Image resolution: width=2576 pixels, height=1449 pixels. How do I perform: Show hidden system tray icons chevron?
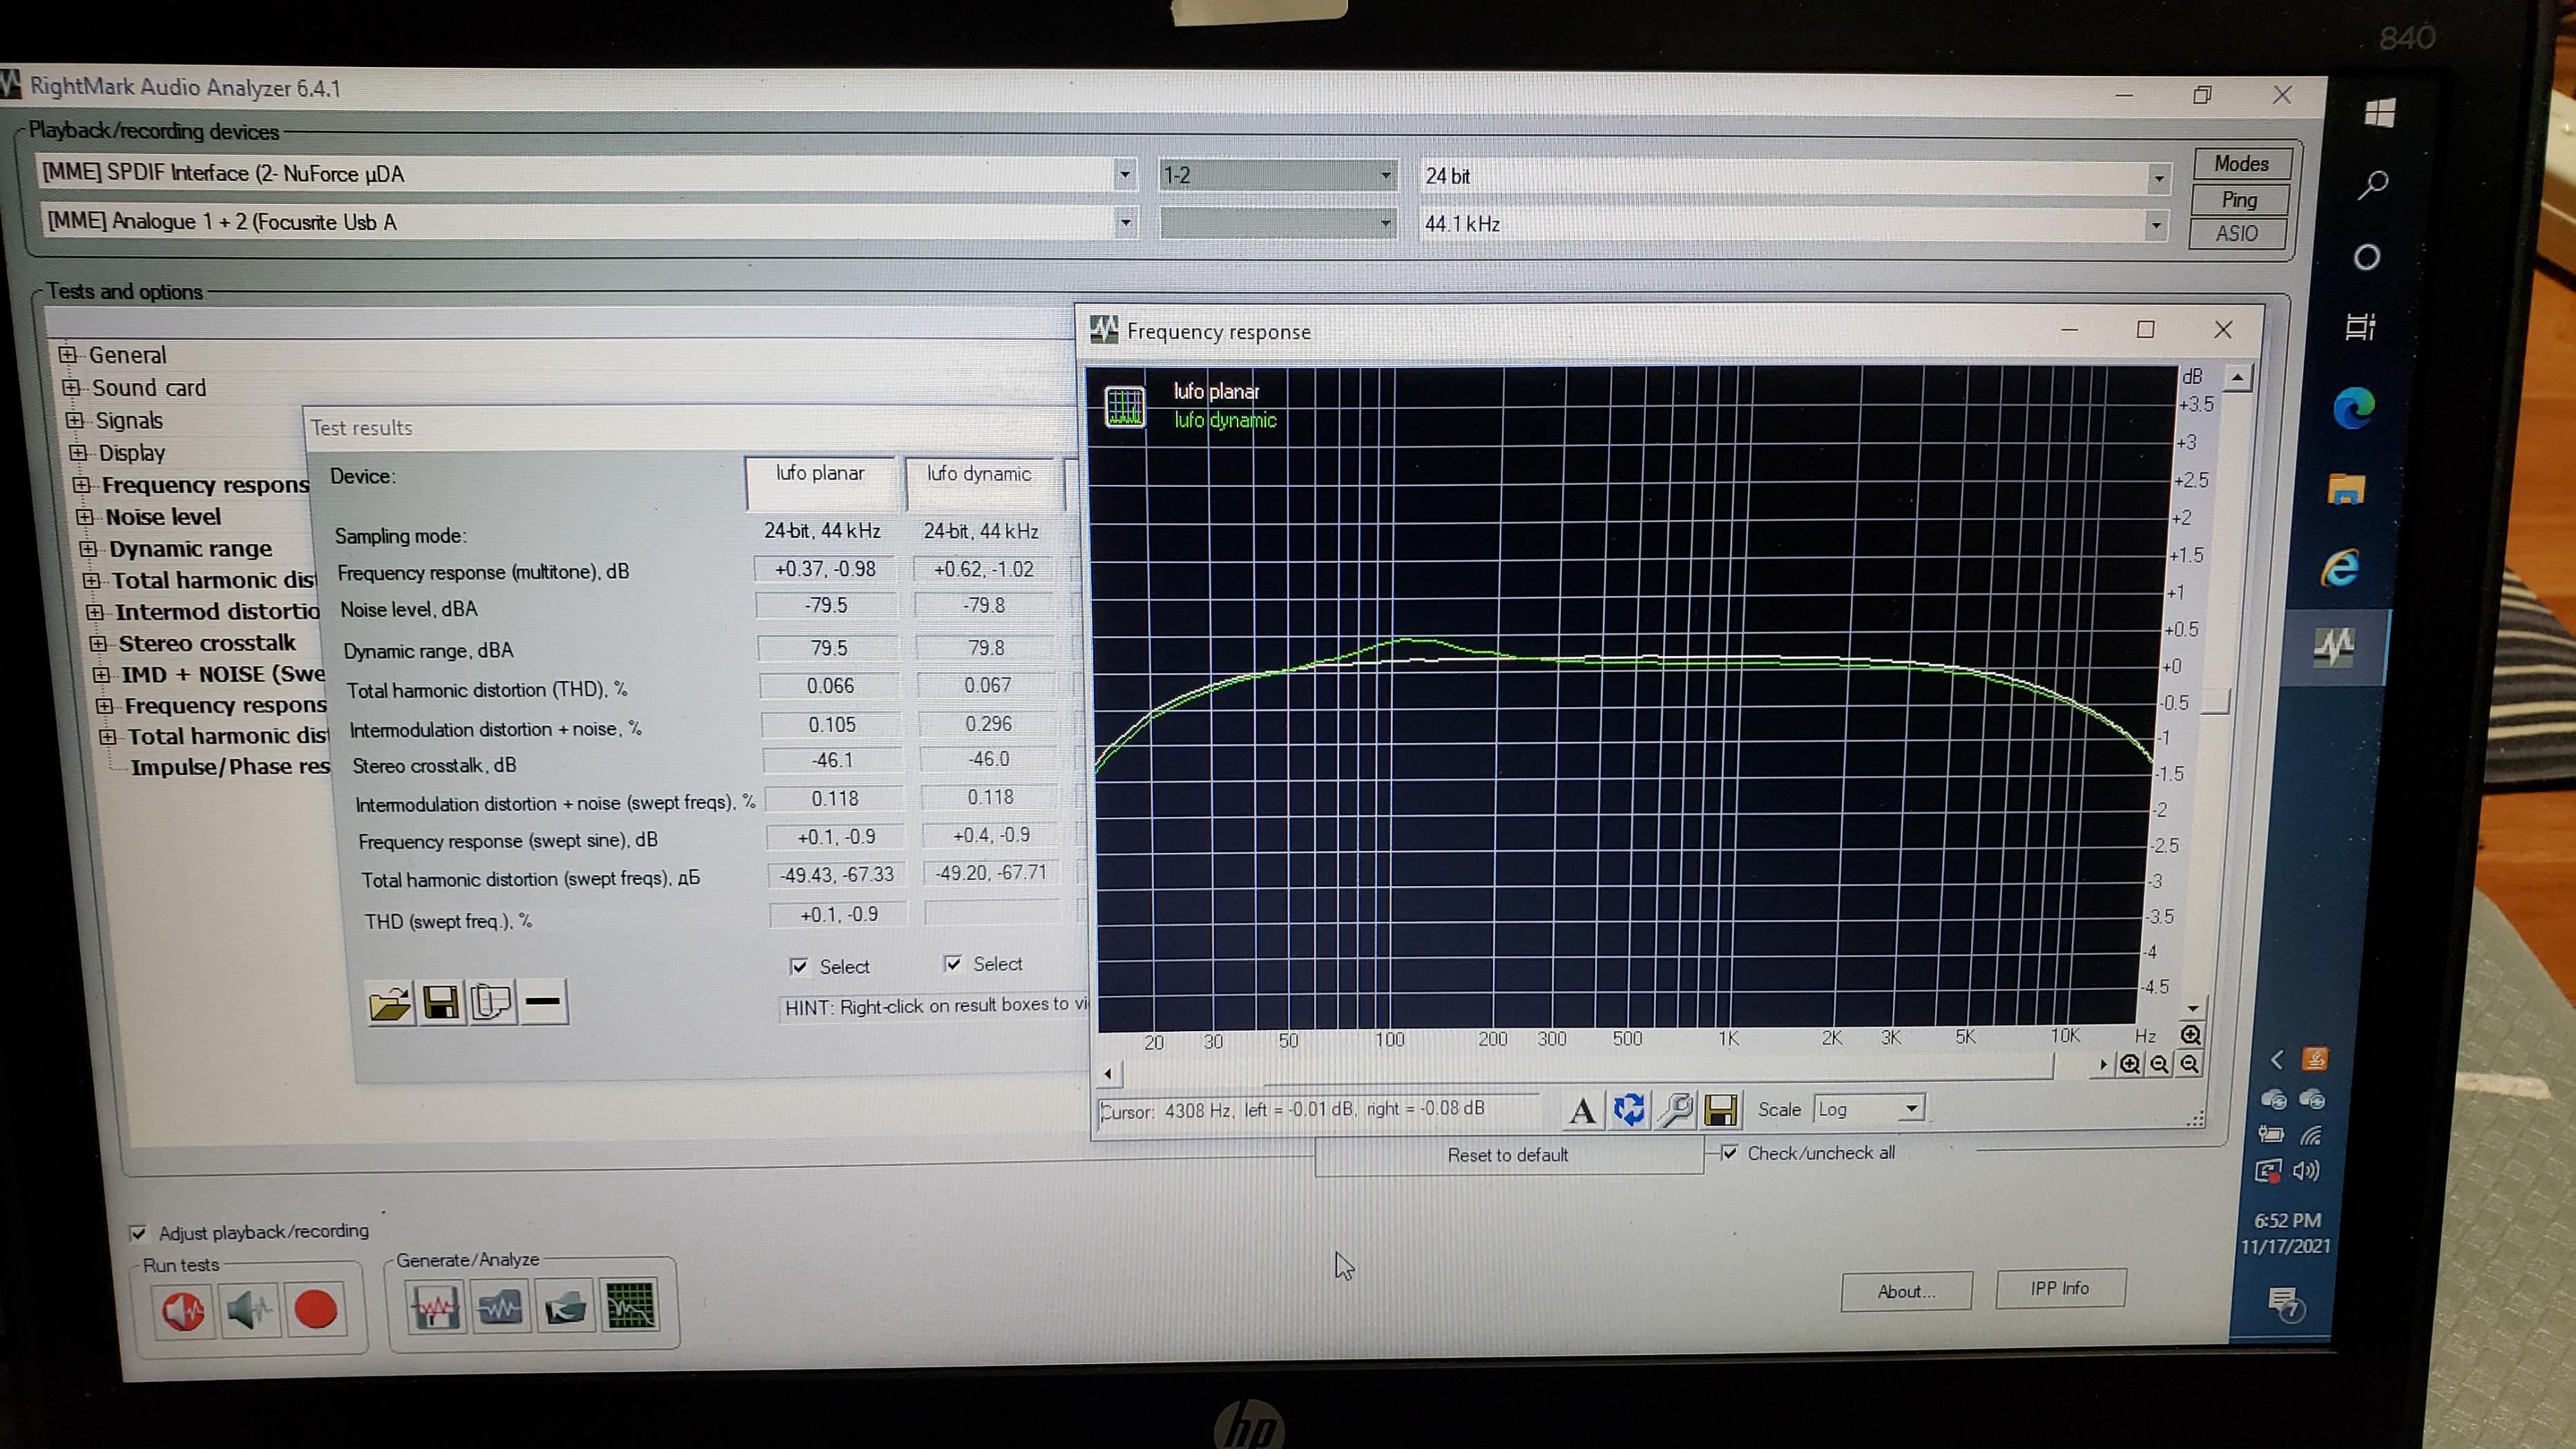coord(2277,1060)
